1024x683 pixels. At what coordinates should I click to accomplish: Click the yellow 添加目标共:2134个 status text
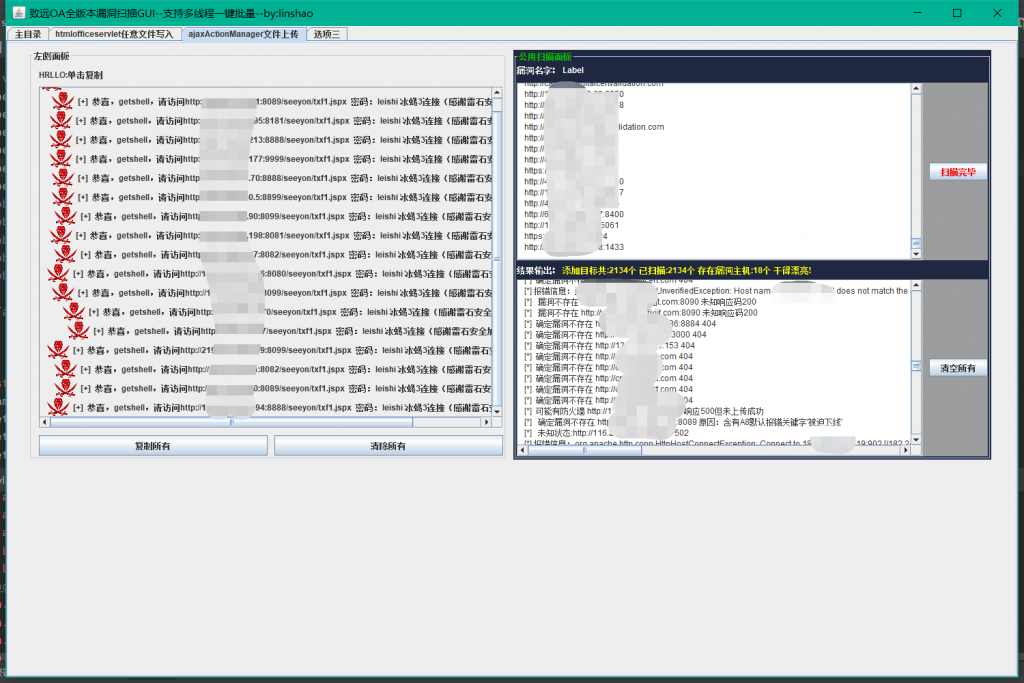[x=686, y=270]
